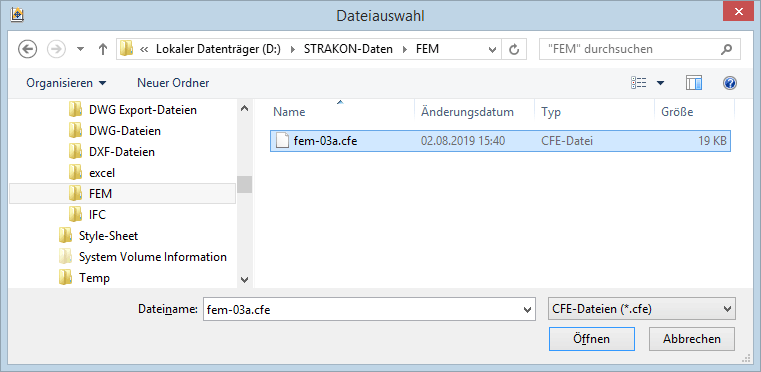This screenshot has height=372, width=761.
Task: Open the Help button
Action: point(730,83)
